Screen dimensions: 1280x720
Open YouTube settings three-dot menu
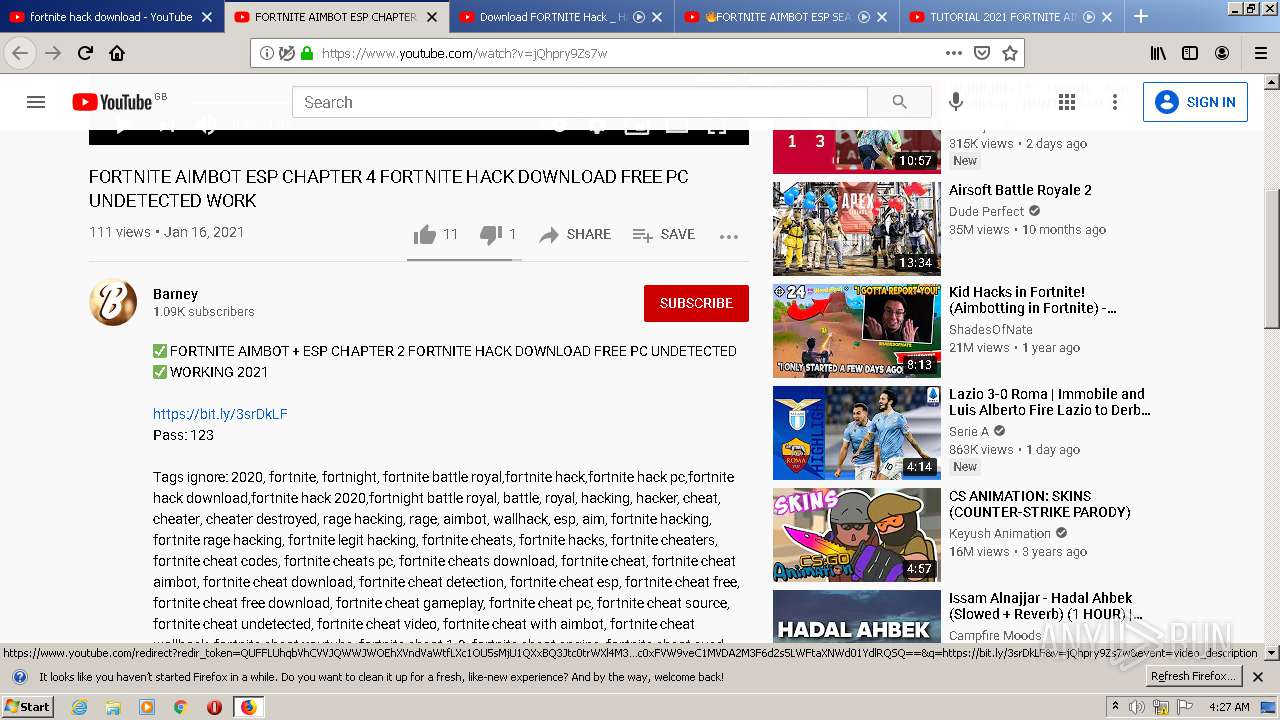(x=1115, y=102)
